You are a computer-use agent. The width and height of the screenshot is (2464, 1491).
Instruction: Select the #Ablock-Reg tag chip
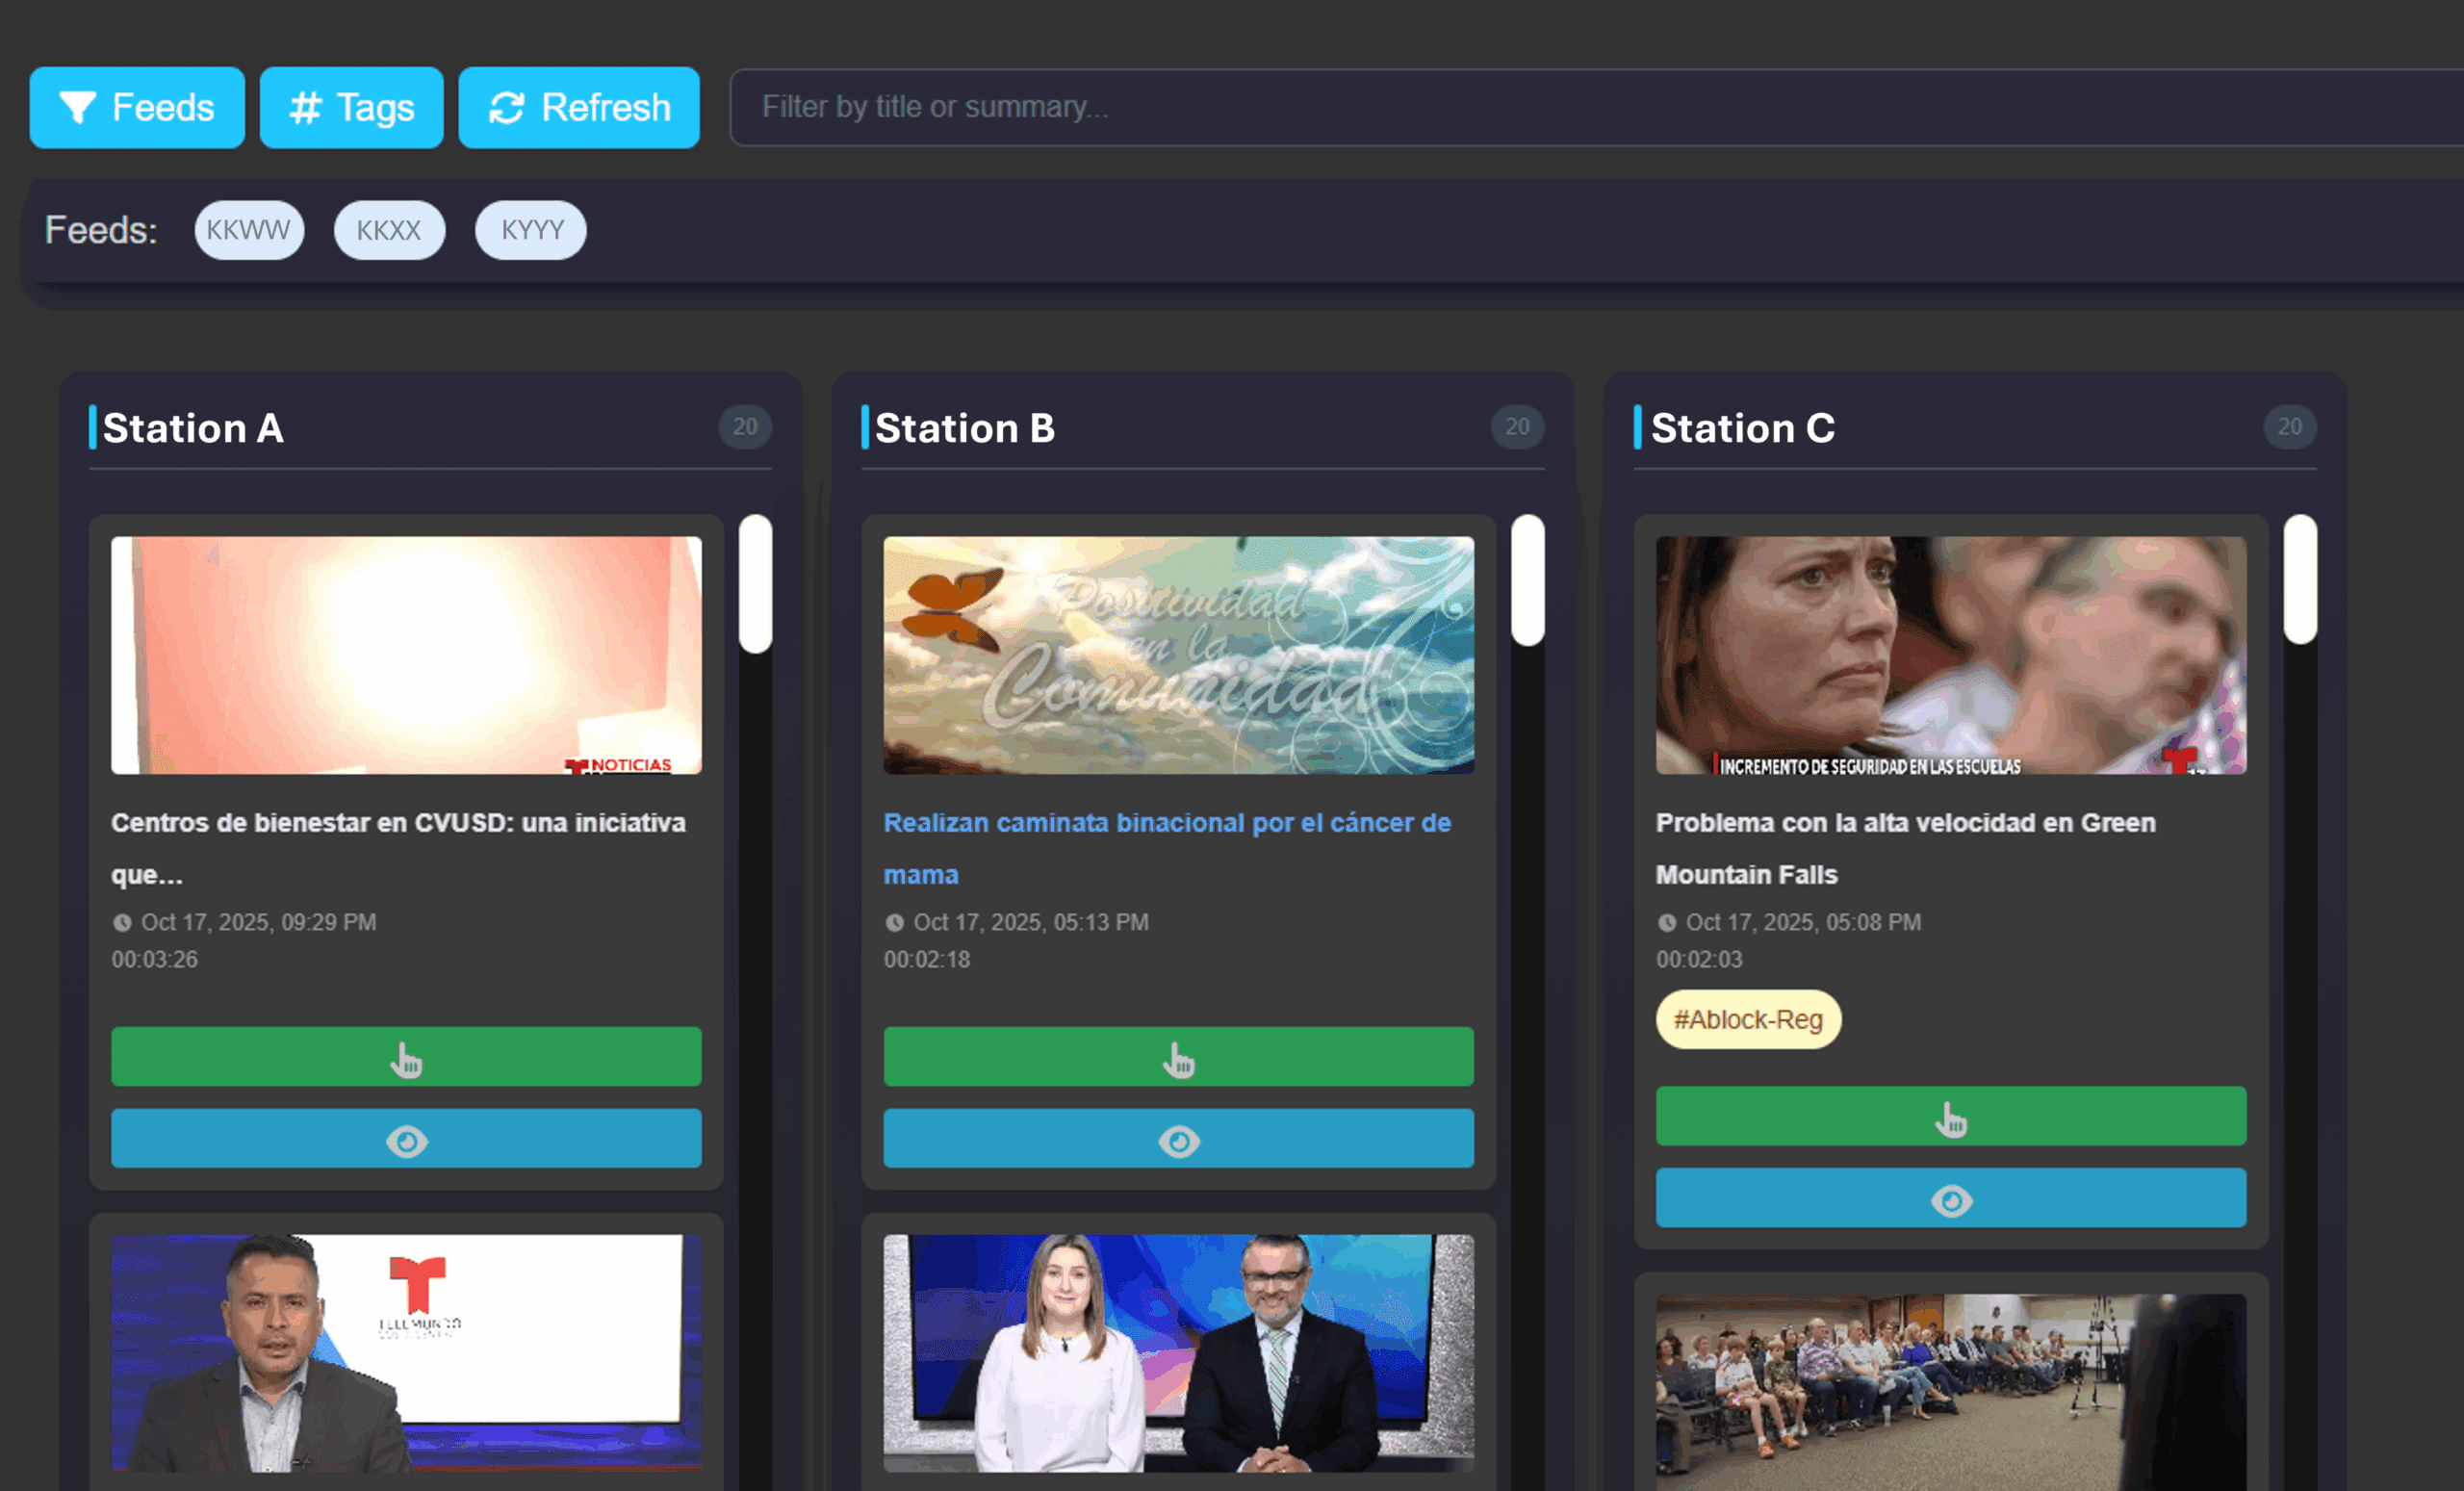[x=1747, y=1019]
